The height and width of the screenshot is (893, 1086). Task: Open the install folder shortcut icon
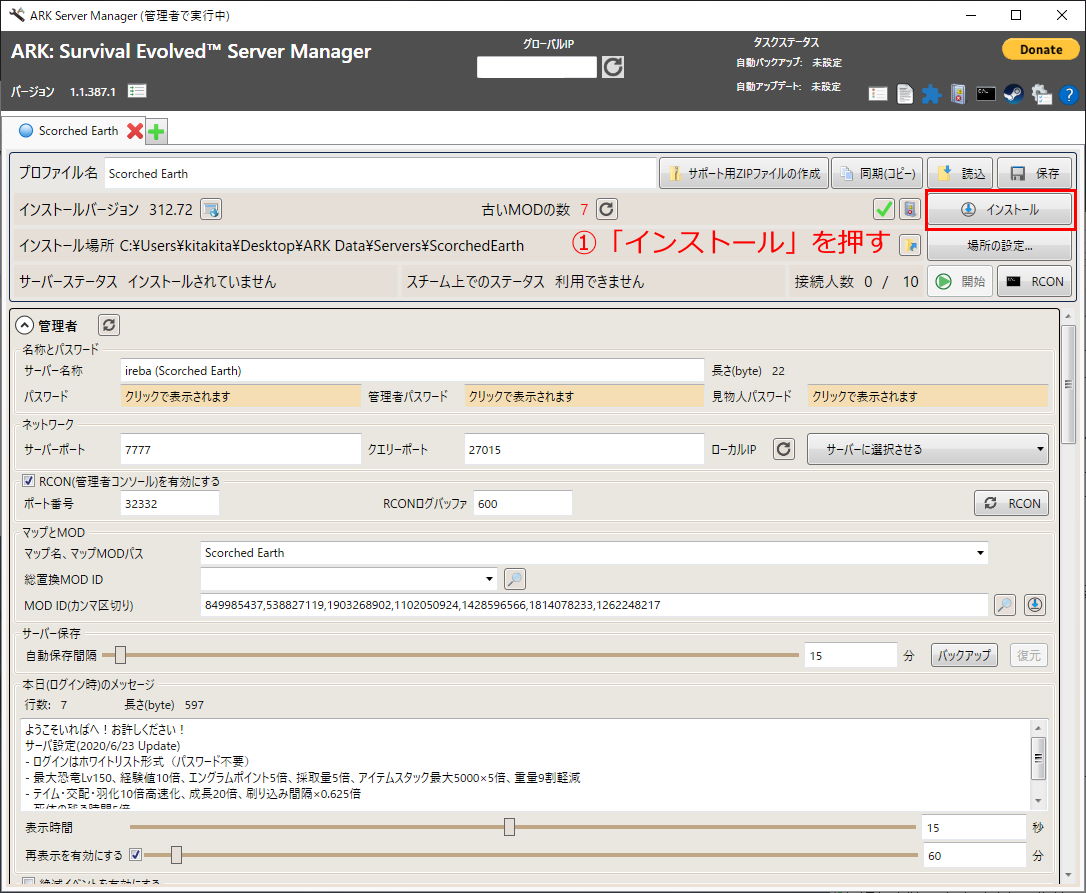pyautogui.click(x=910, y=245)
